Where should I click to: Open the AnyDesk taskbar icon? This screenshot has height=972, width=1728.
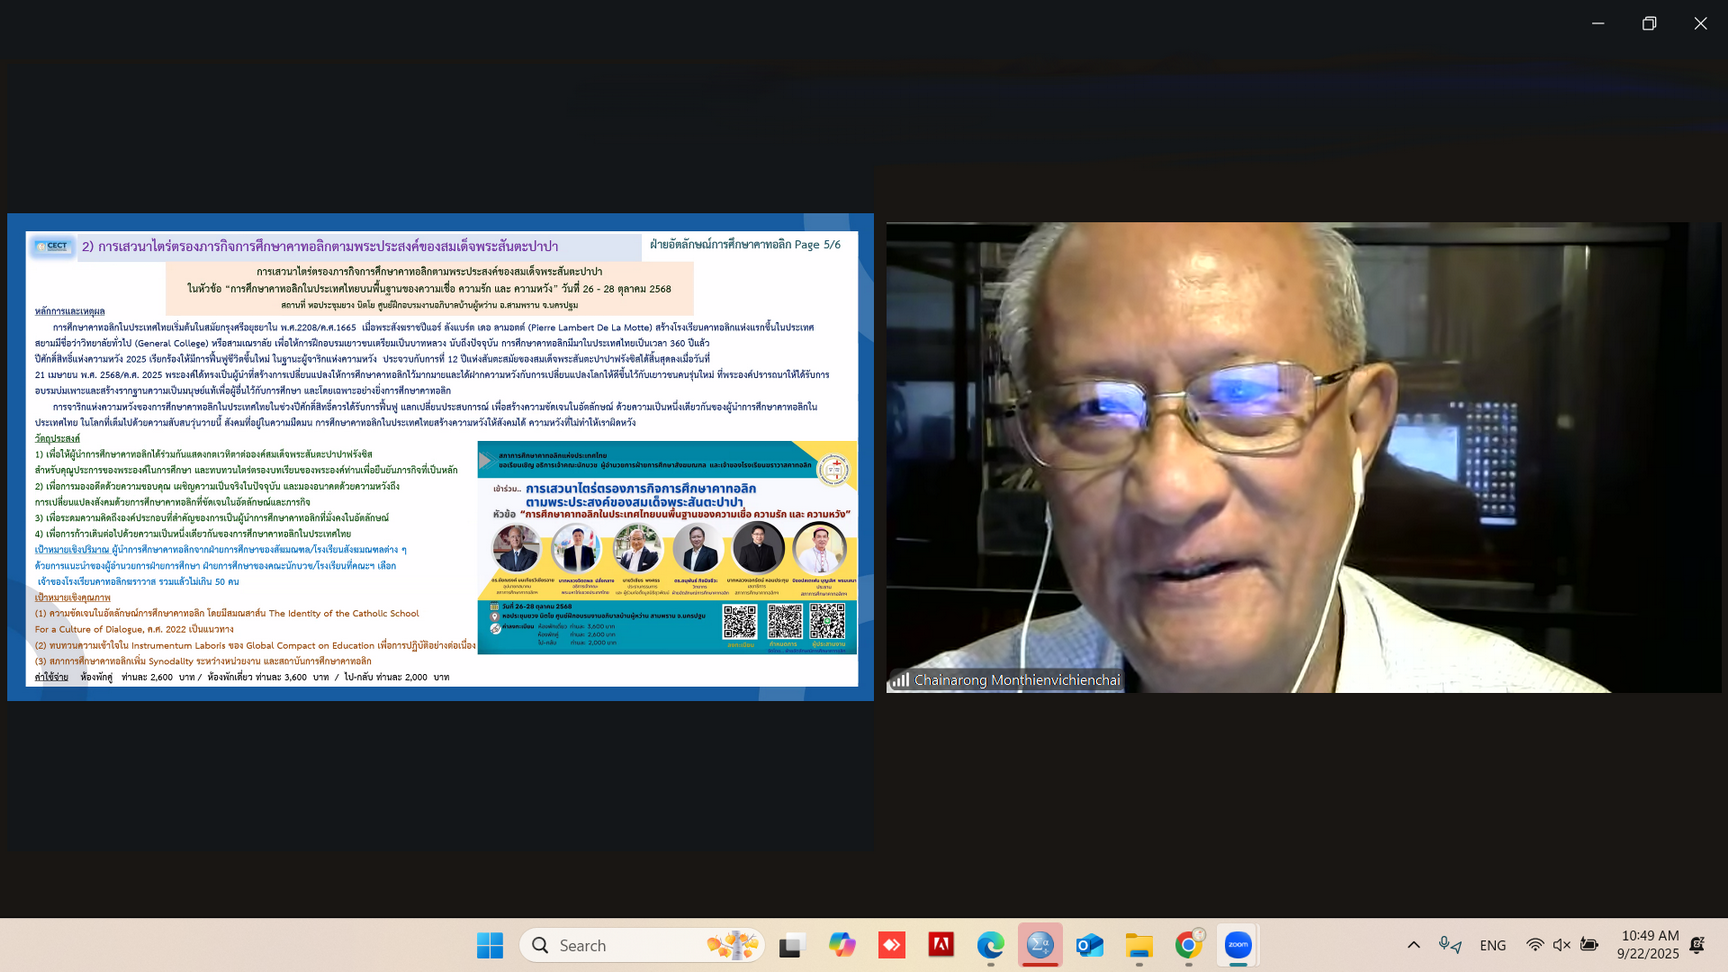(891, 945)
